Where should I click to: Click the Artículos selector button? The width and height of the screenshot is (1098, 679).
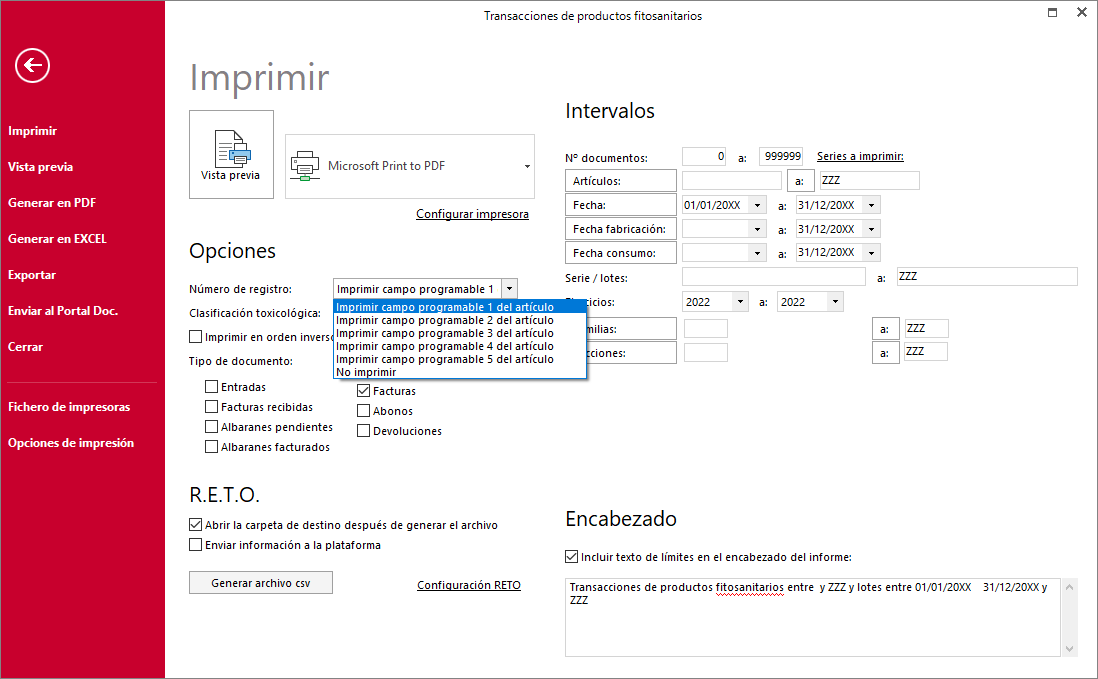pos(620,181)
